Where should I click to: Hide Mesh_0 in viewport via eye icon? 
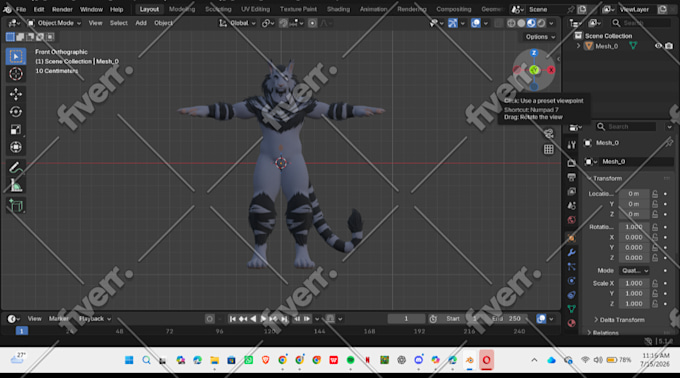[658, 46]
